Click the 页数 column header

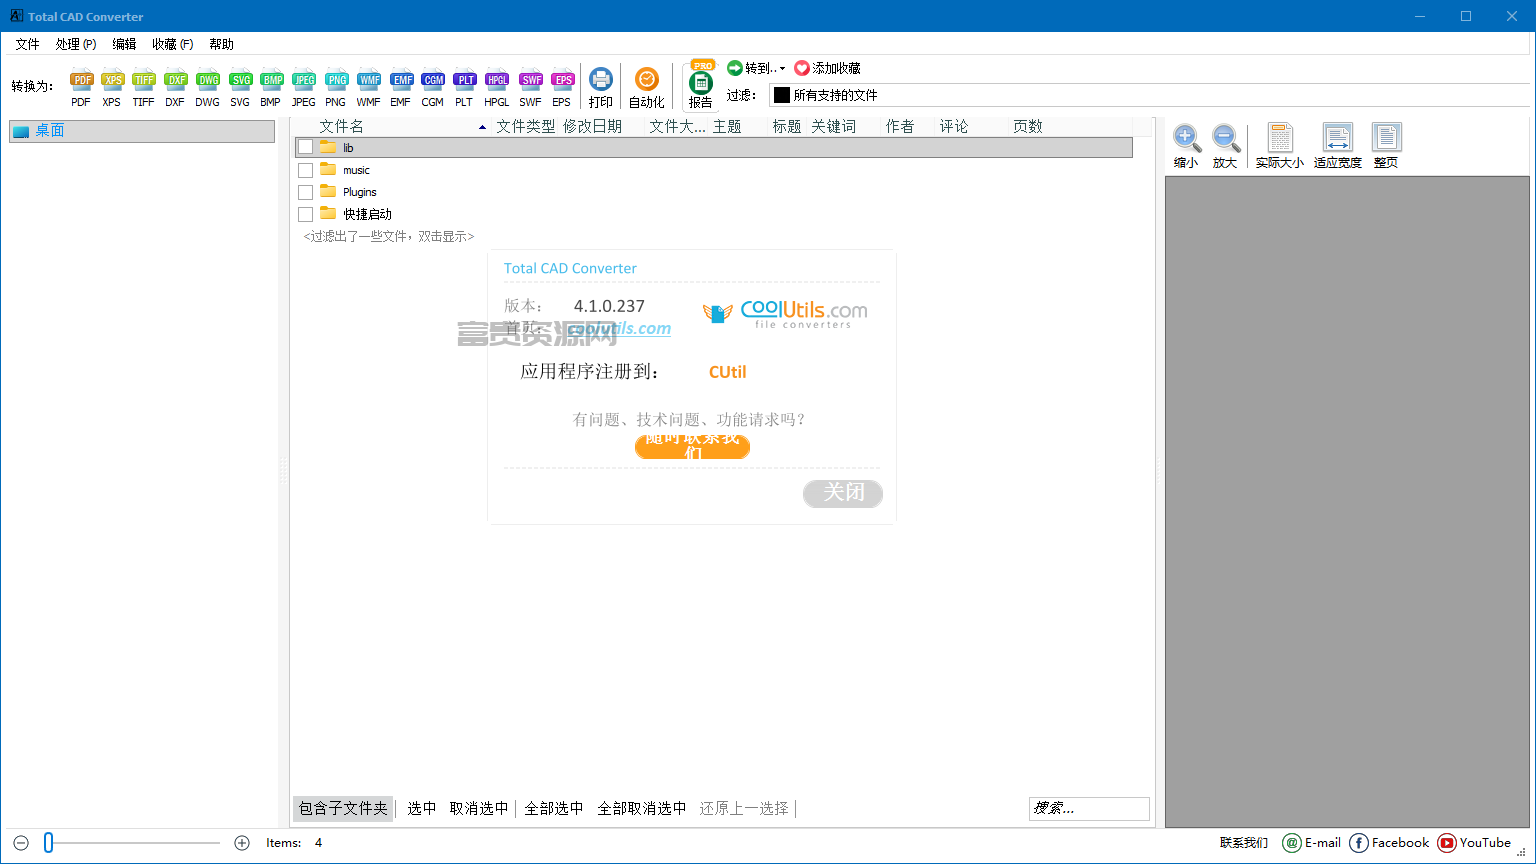pos(1028,126)
